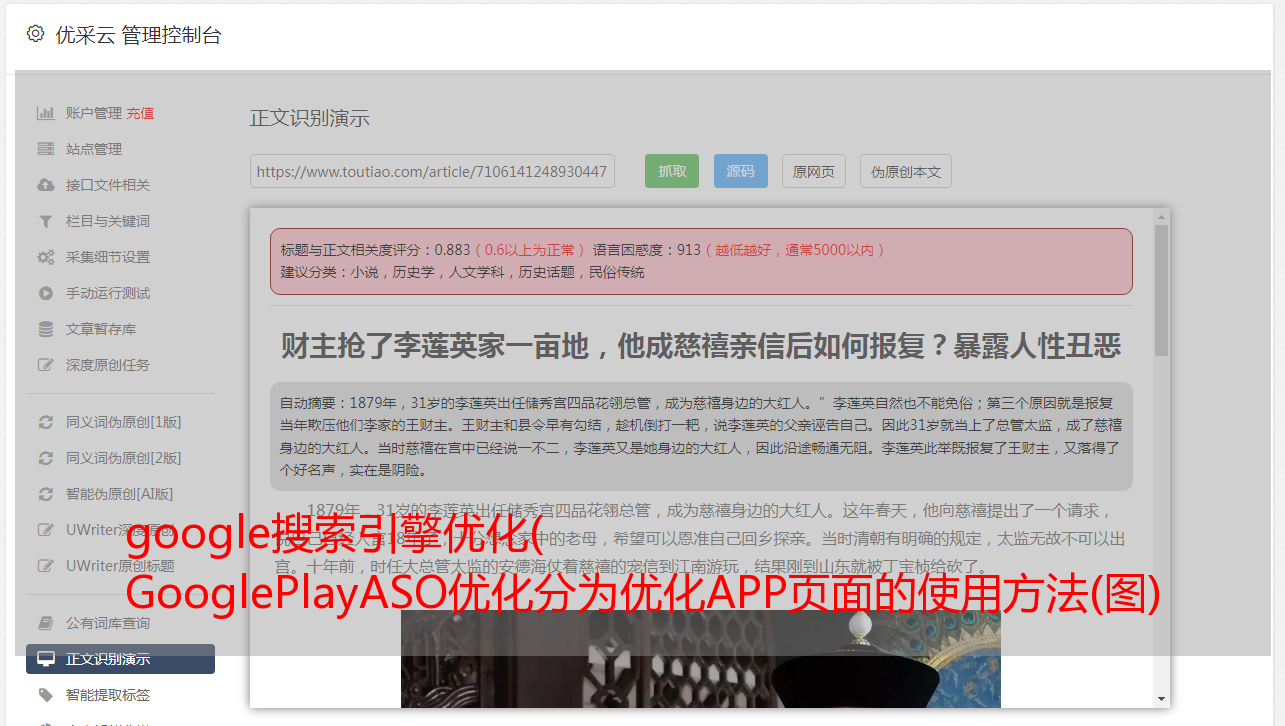
Task: Select the cloud upload icon for 接口文件相关
Action: point(46,185)
